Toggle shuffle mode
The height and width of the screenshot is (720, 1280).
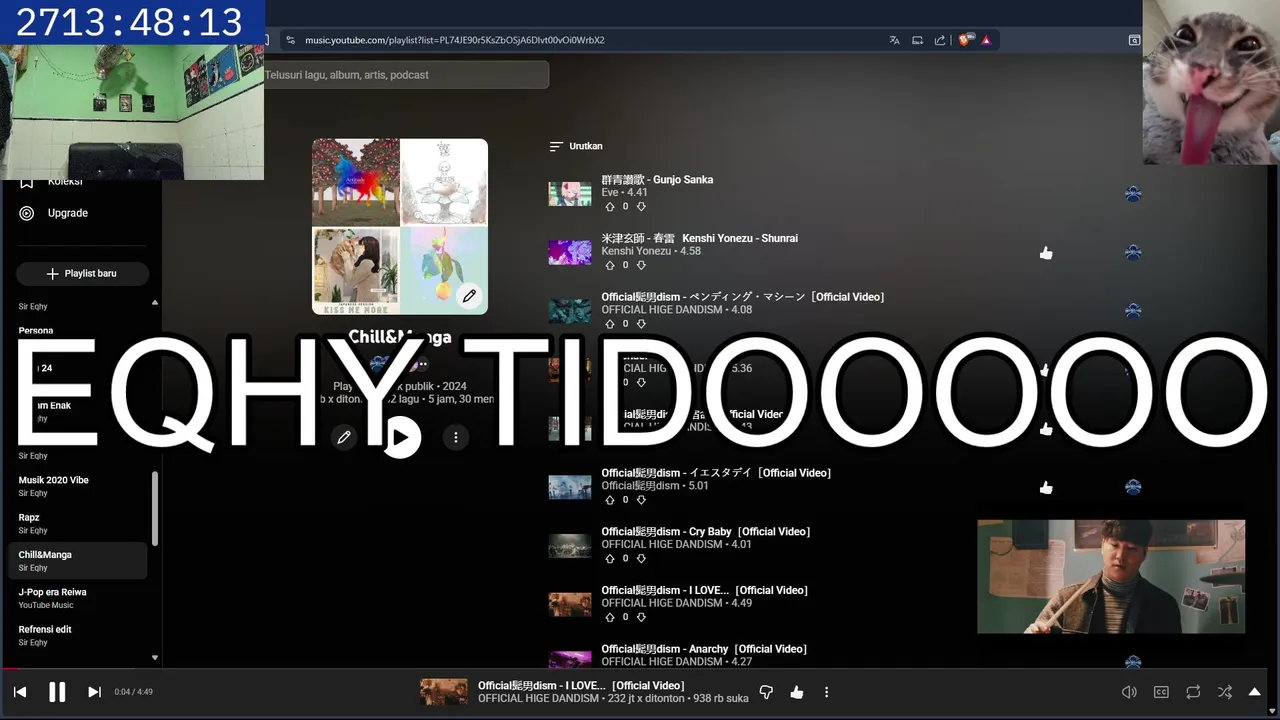(x=1225, y=692)
